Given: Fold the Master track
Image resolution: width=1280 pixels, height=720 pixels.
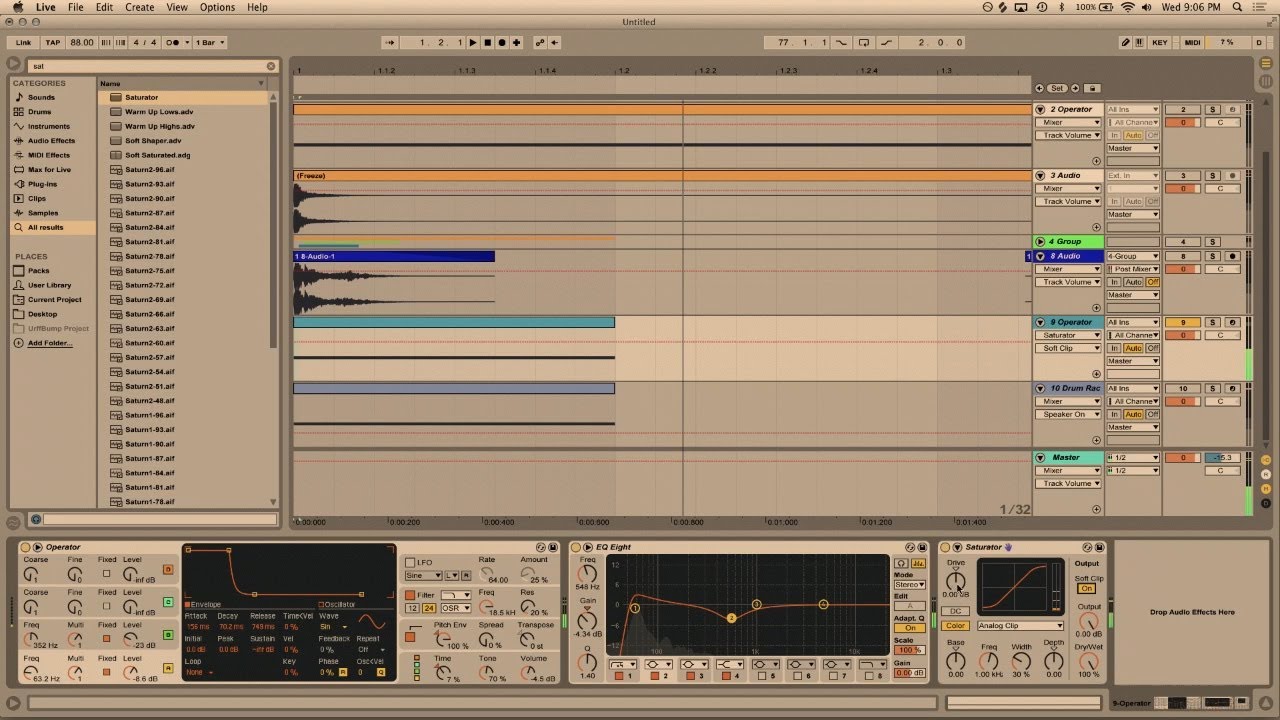Looking at the screenshot, I should coord(1040,457).
